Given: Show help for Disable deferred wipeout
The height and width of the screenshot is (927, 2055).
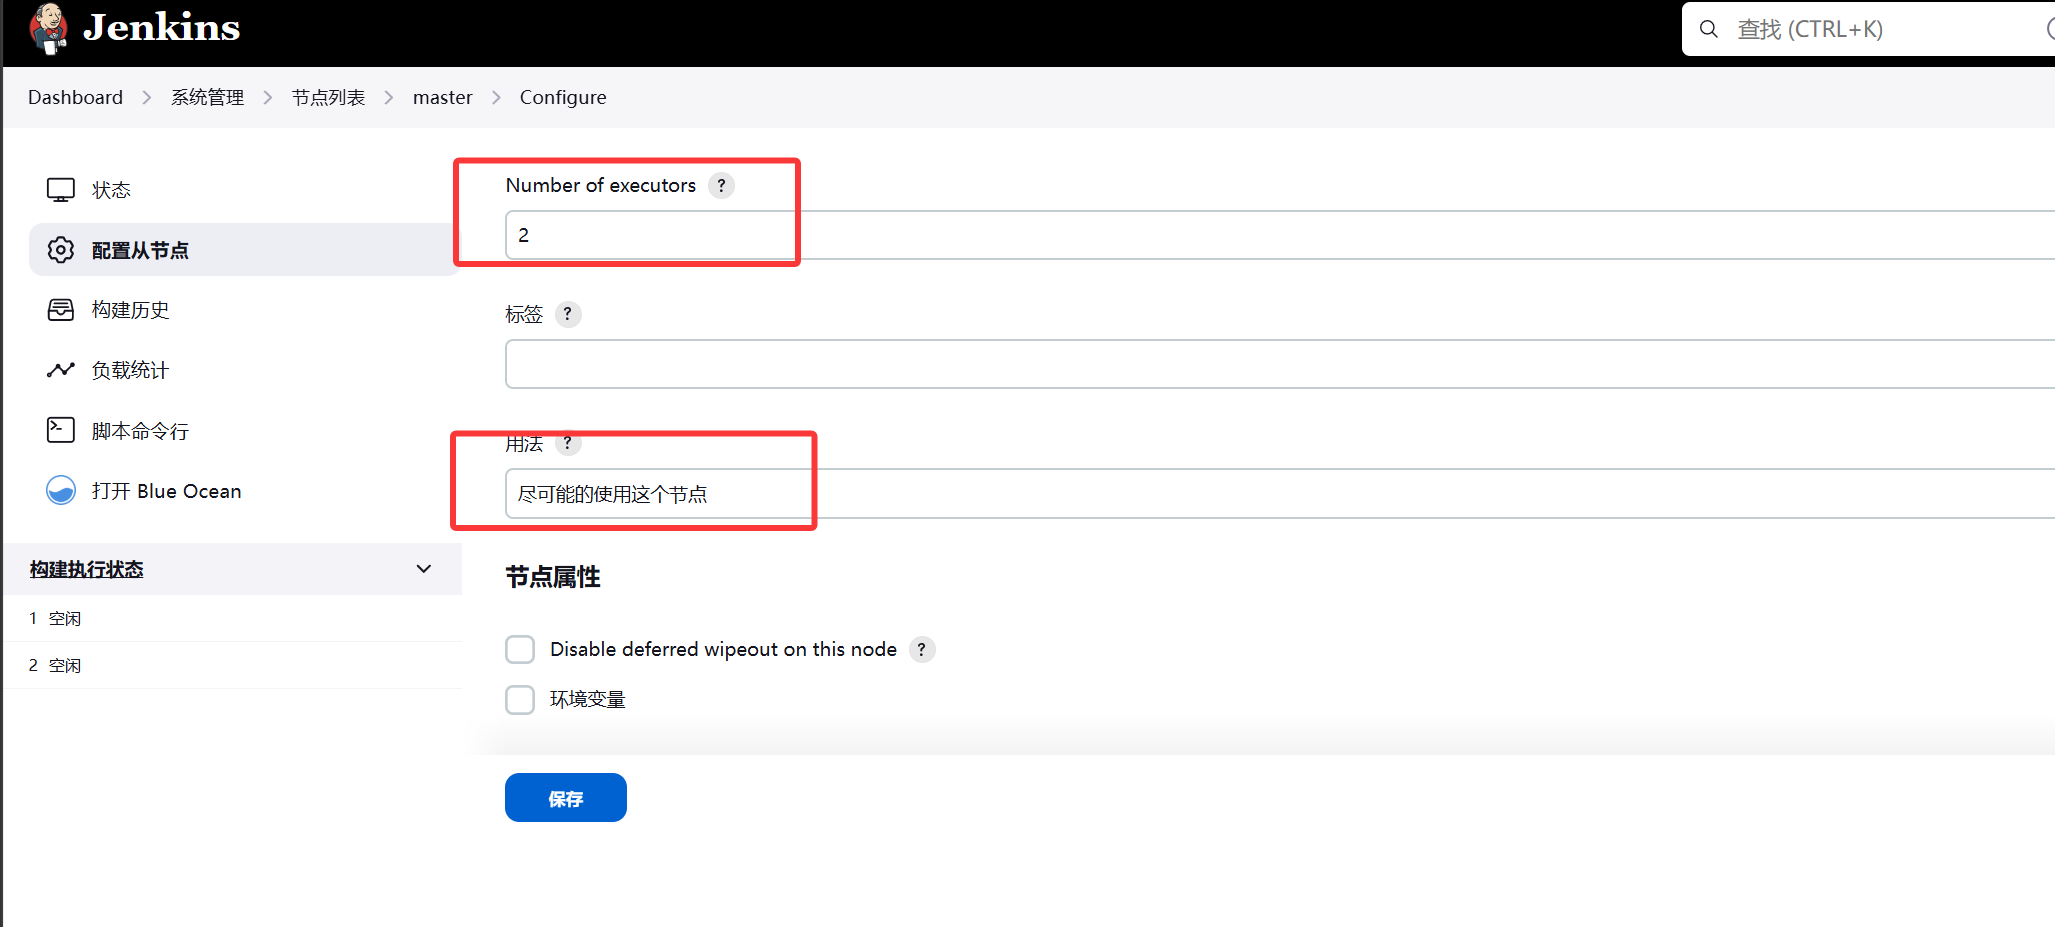Looking at the screenshot, I should (x=921, y=649).
